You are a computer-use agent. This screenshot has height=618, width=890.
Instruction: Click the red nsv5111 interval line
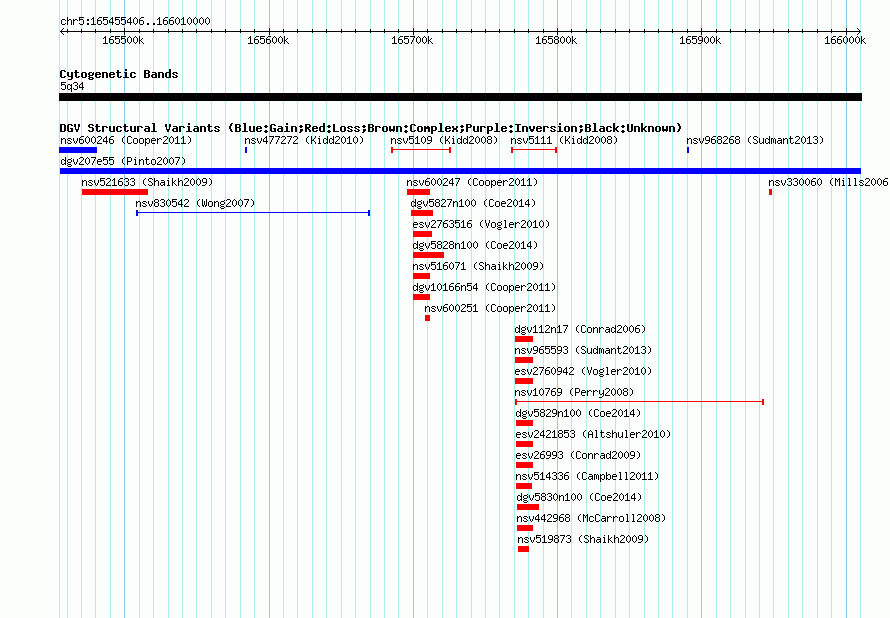(x=534, y=150)
